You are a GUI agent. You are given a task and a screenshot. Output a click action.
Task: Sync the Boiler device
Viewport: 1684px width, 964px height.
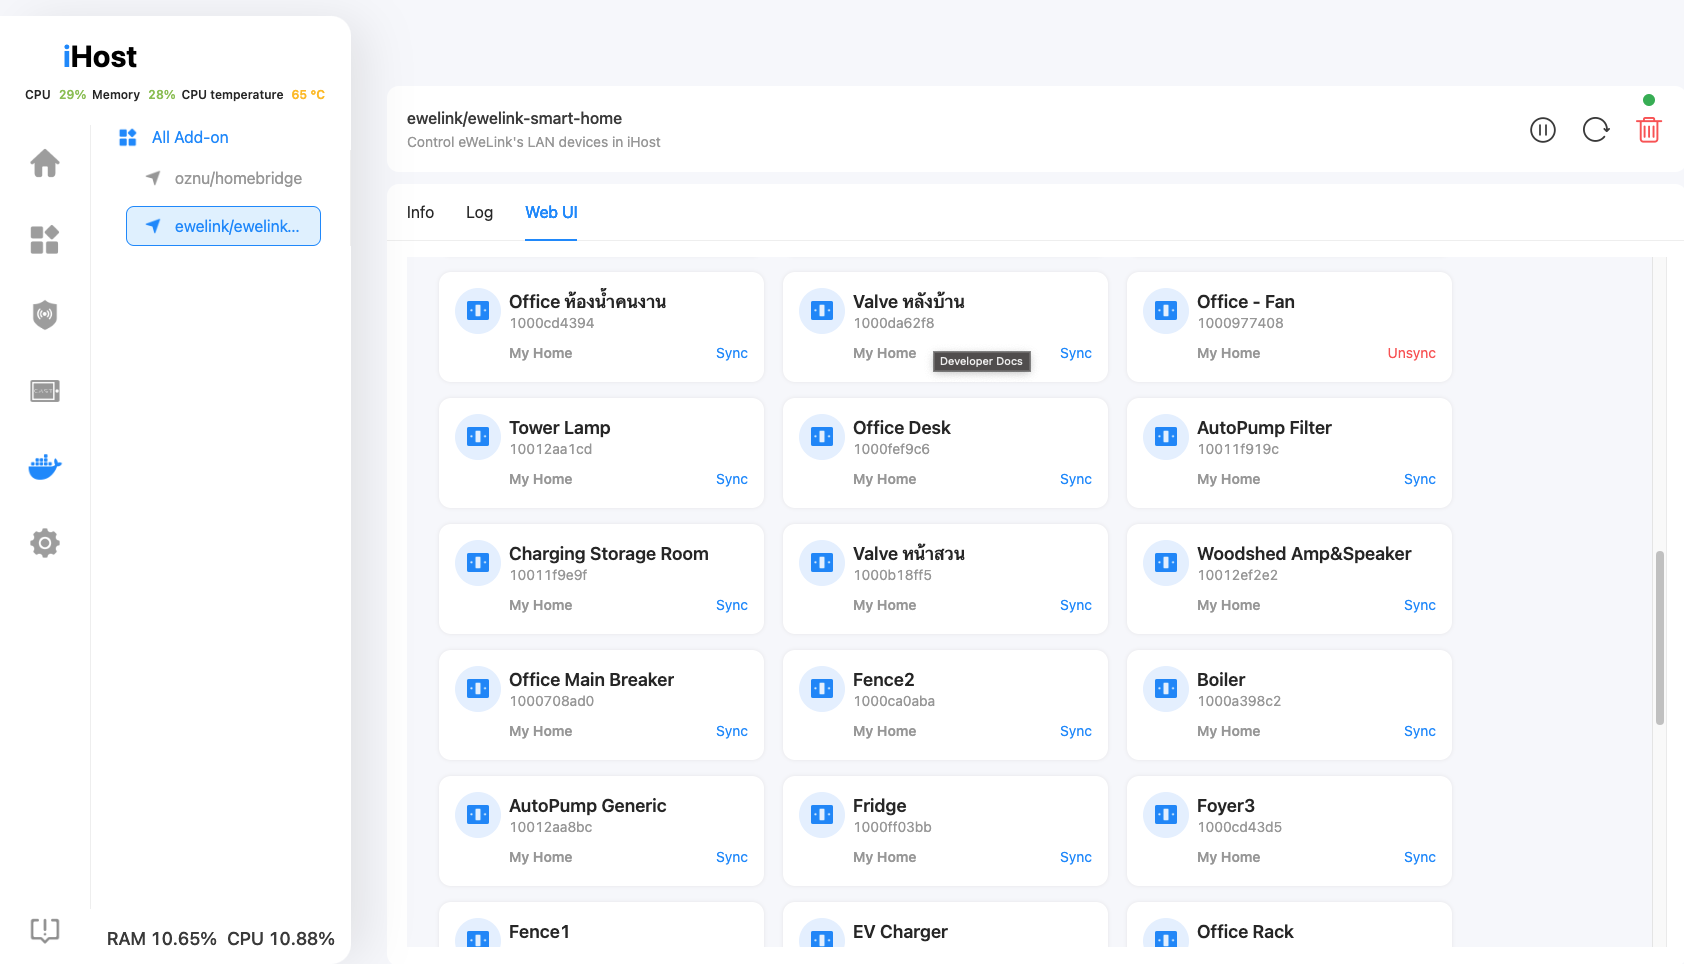point(1420,731)
